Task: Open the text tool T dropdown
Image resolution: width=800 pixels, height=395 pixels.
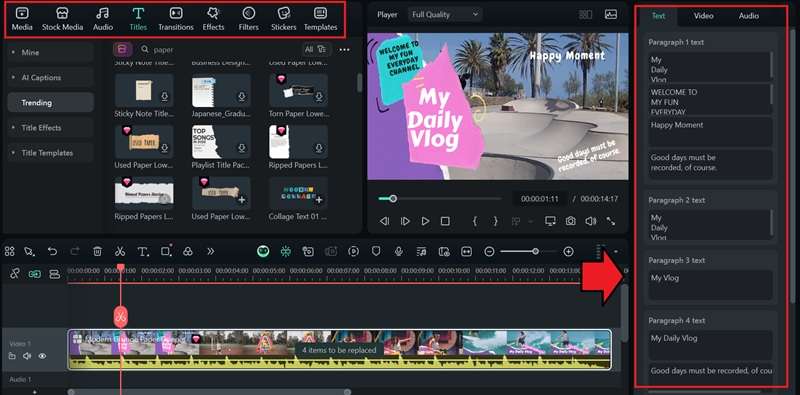Action: [143, 251]
